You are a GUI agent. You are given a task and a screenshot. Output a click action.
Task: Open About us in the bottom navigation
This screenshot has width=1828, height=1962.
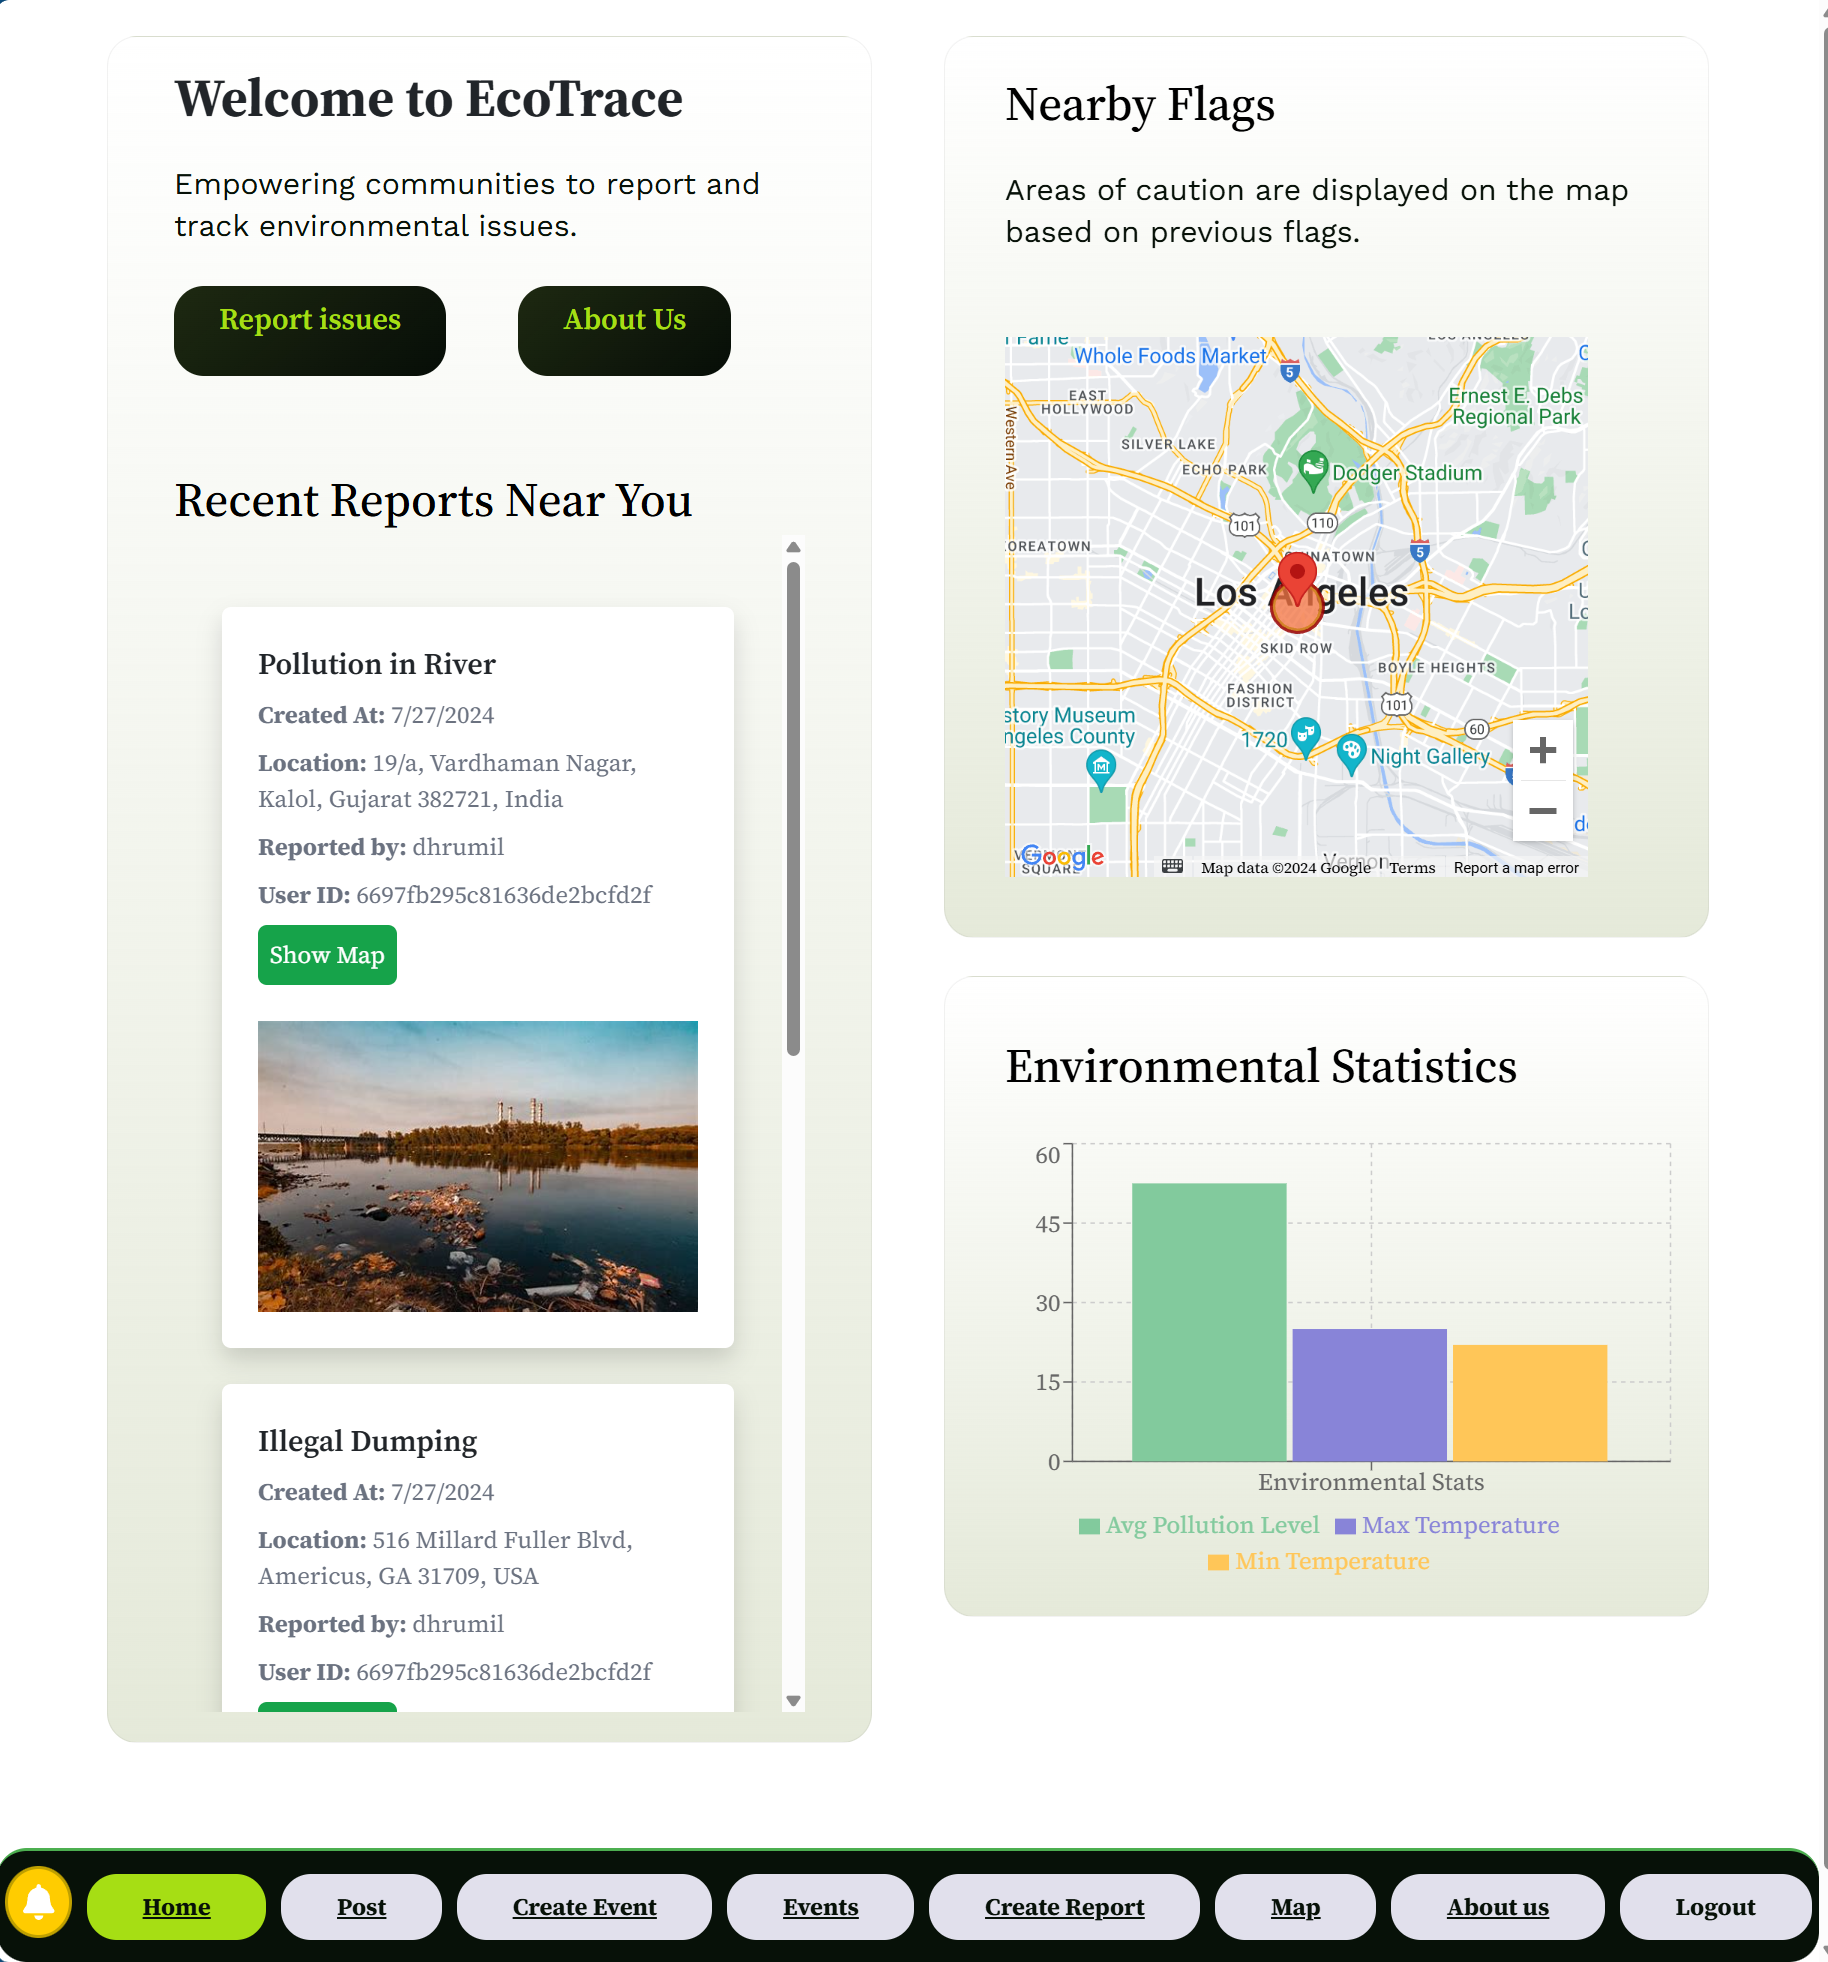[1497, 1907]
